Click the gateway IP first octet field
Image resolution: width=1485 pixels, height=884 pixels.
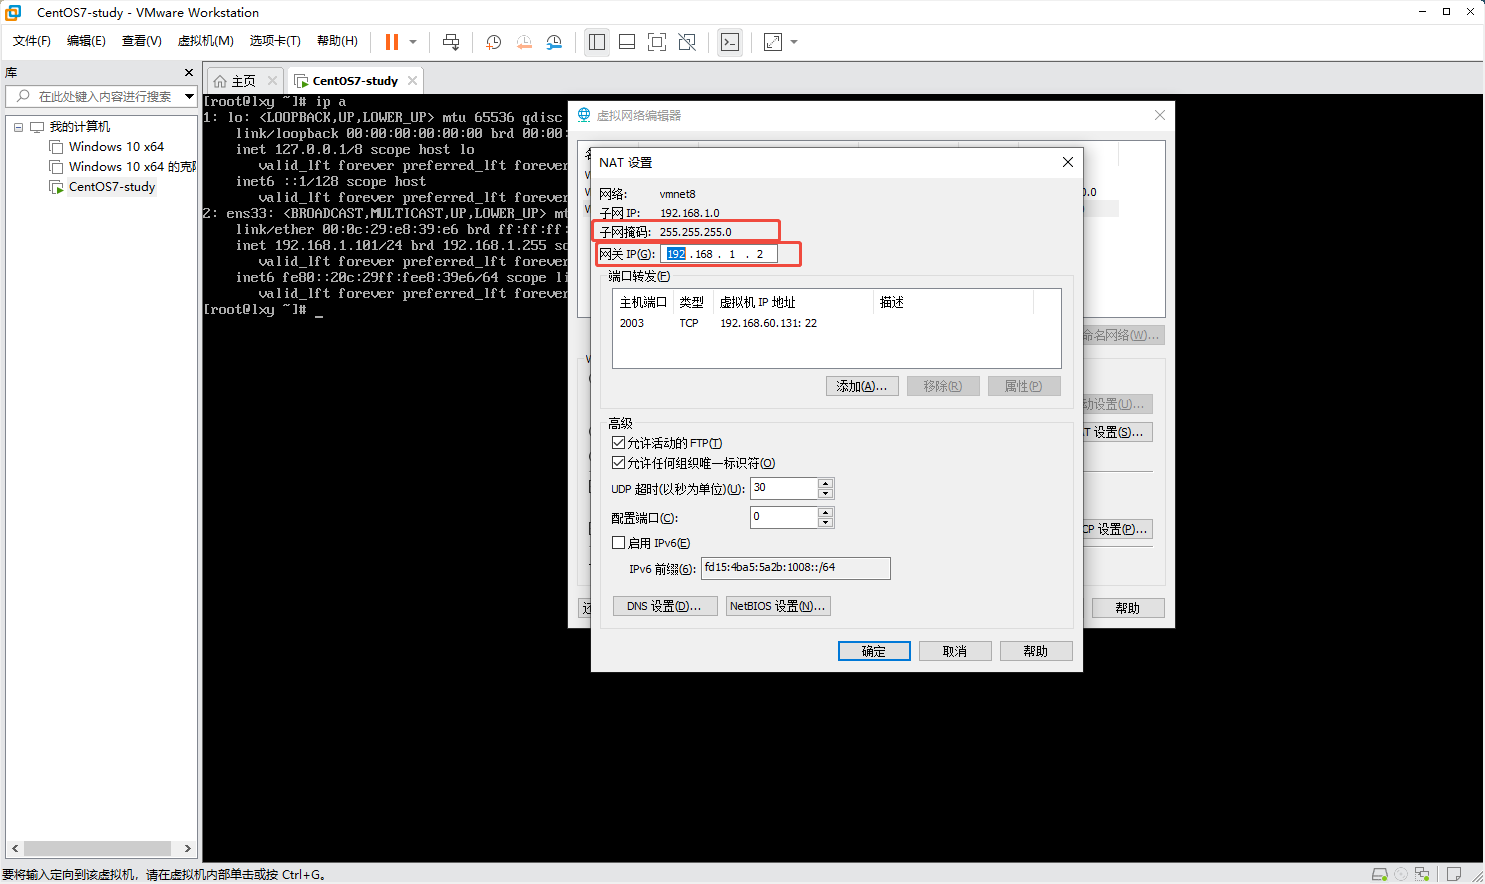(676, 254)
